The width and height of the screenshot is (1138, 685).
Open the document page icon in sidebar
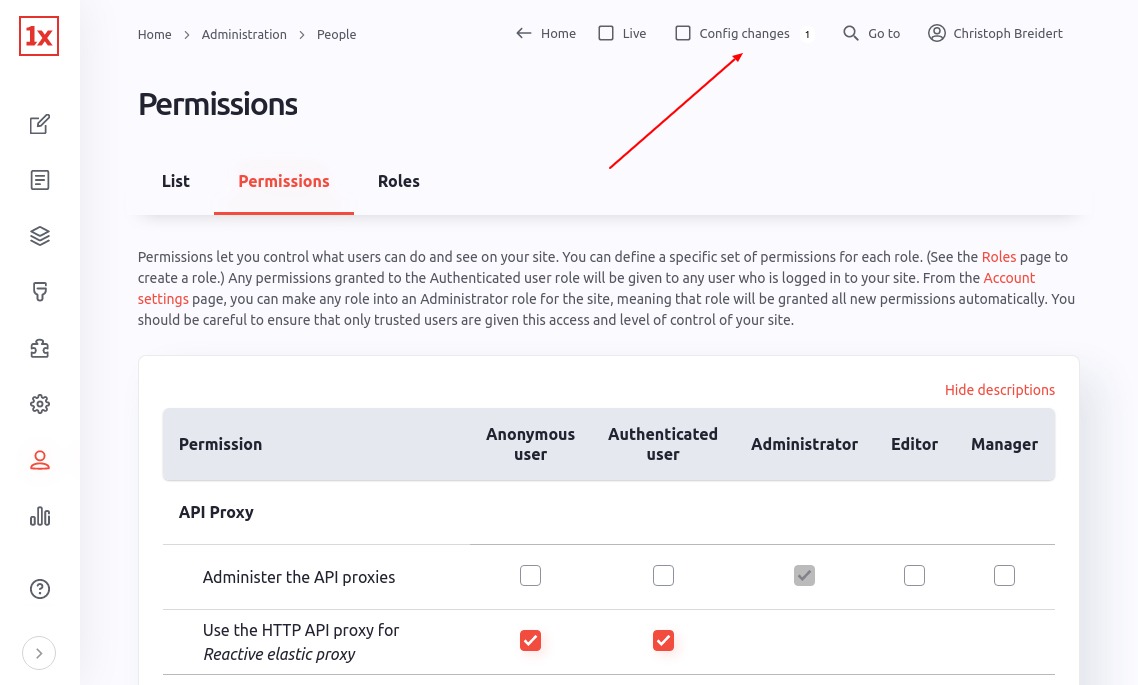pos(40,180)
